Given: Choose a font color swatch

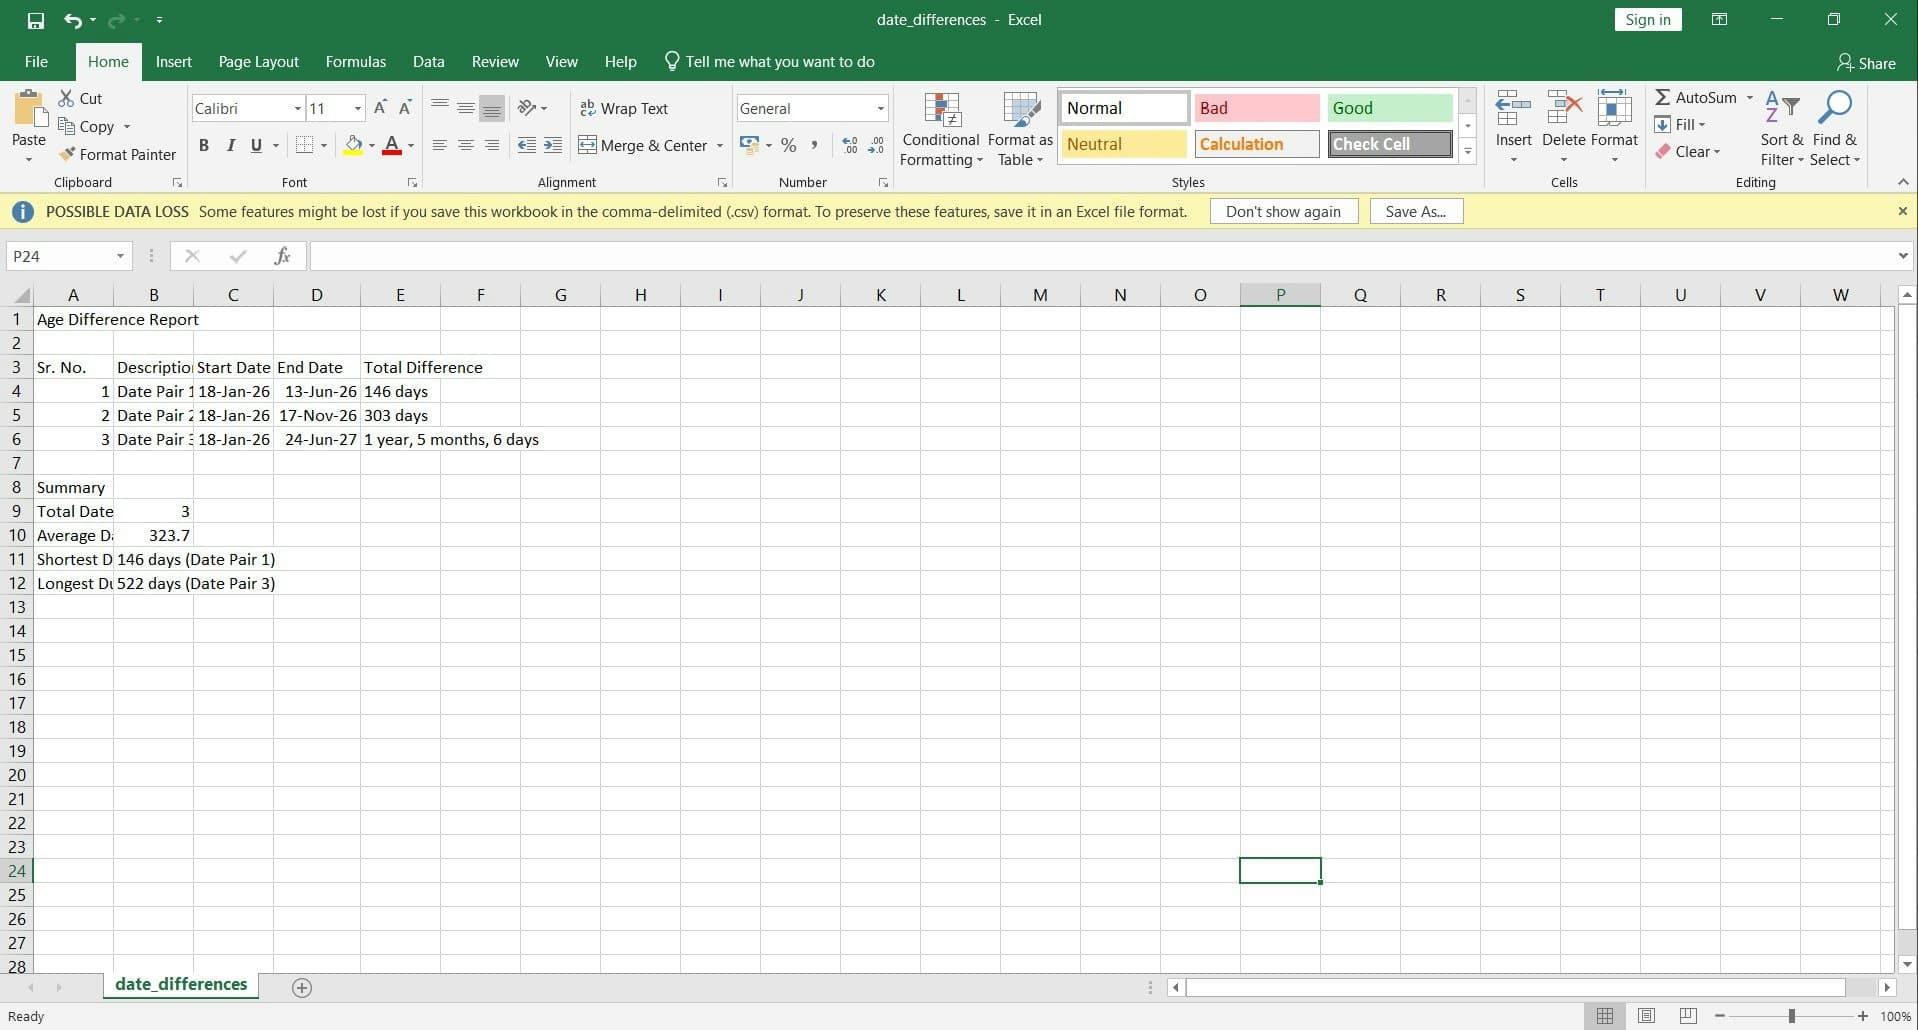Looking at the screenshot, I should (391, 145).
